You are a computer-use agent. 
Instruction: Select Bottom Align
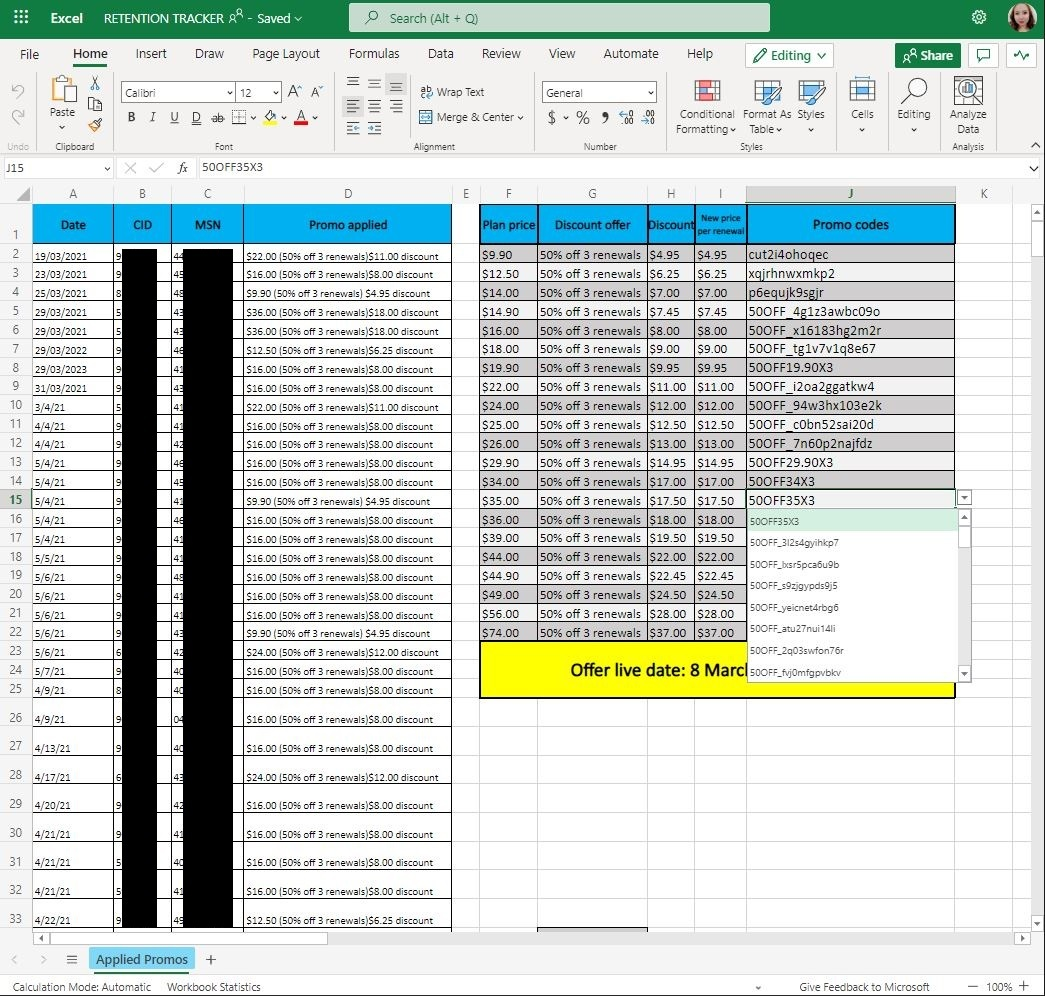point(396,85)
